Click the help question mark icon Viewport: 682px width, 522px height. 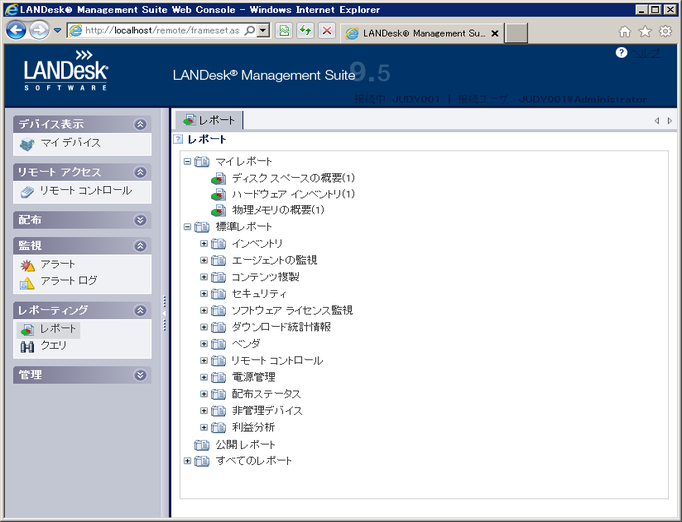622,53
